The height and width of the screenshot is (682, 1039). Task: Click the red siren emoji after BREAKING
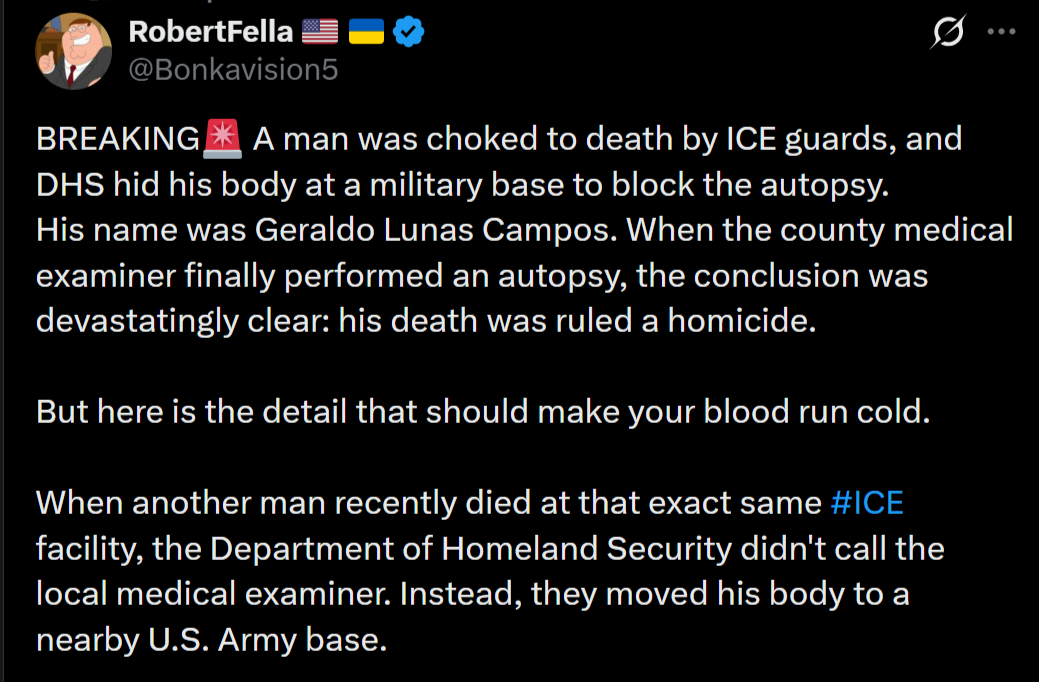coord(222,138)
